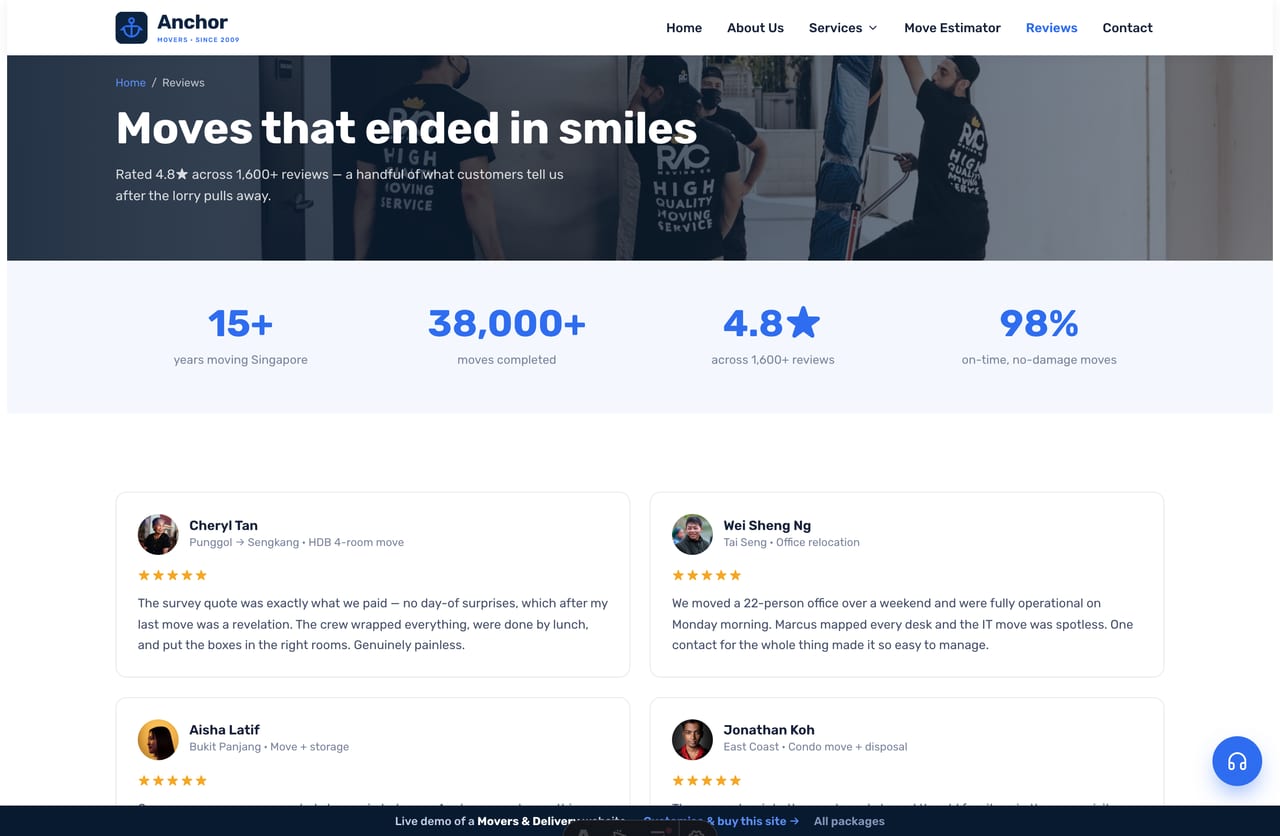Click the name 'Aisha Latif'
Viewport: 1280px width, 836px height.
tap(224, 730)
